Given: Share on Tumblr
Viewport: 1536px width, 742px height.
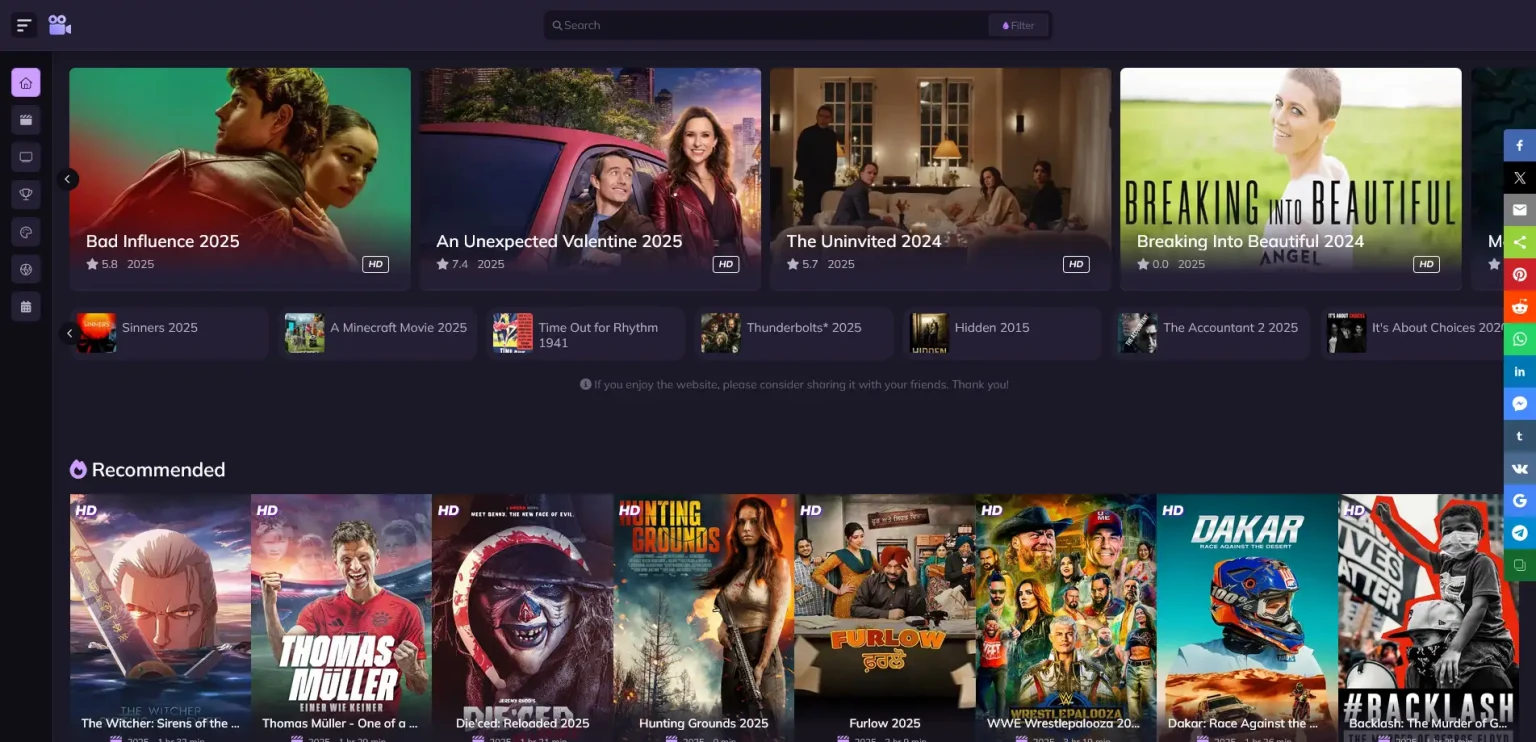Looking at the screenshot, I should [1520, 436].
